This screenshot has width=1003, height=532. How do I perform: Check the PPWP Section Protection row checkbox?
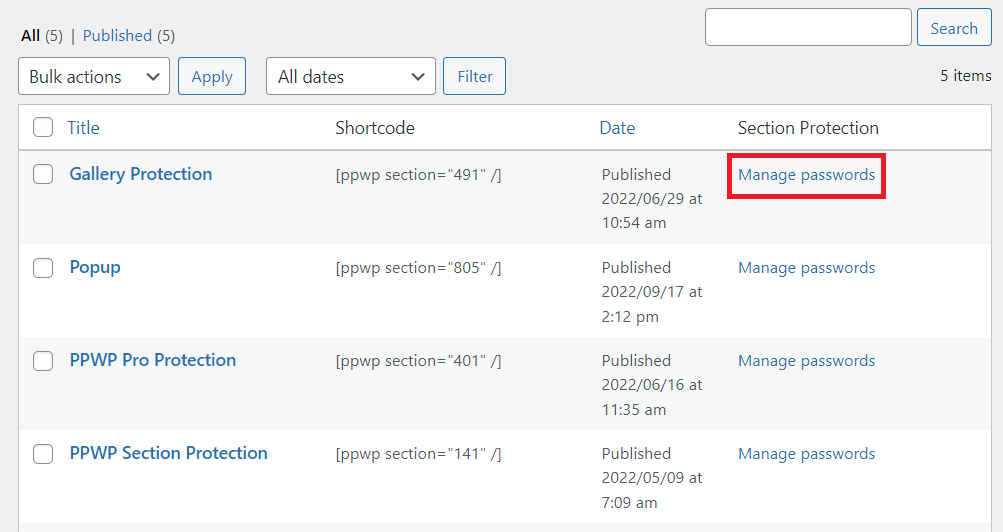(x=43, y=454)
